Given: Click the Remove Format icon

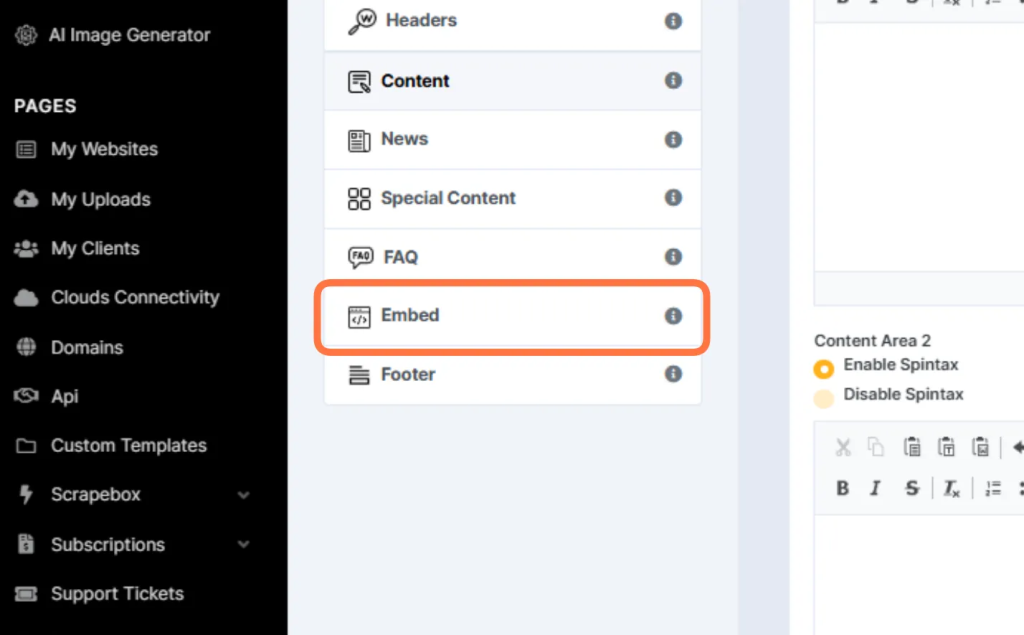Looking at the screenshot, I should [952, 488].
